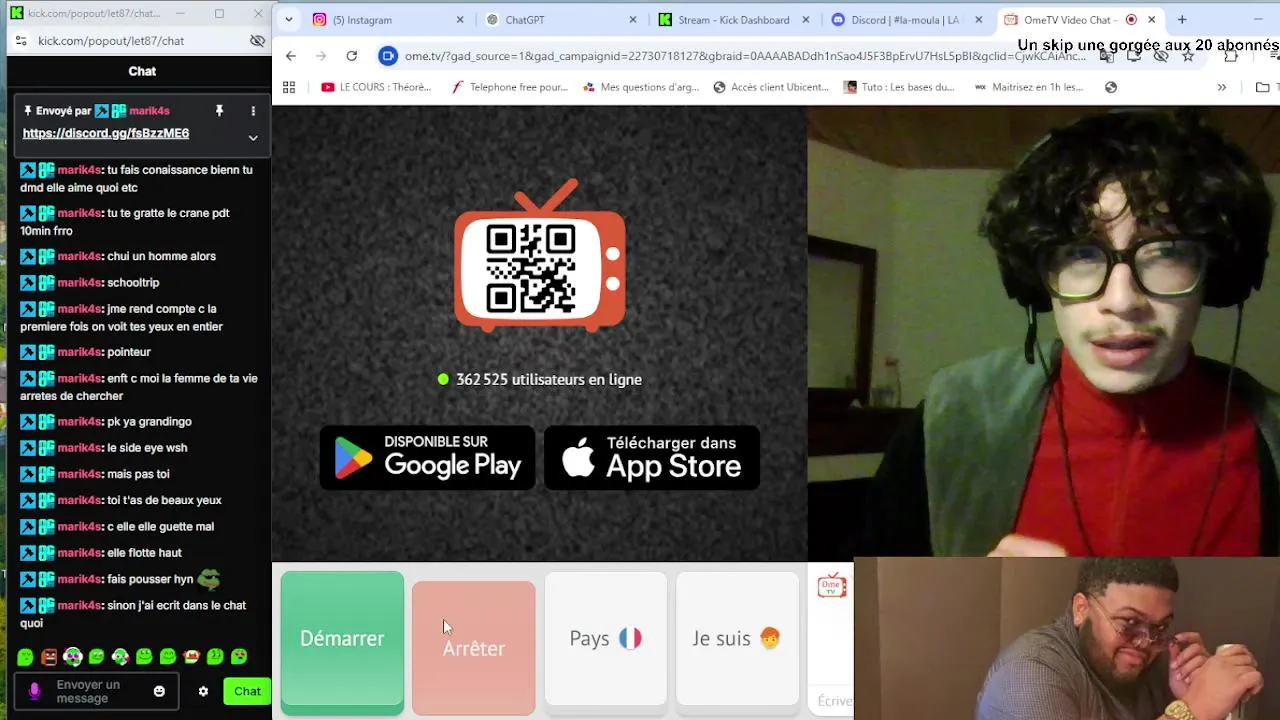Click the extensions puzzle icon in Chrome
This screenshot has width=1280, height=720.
(1231, 56)
